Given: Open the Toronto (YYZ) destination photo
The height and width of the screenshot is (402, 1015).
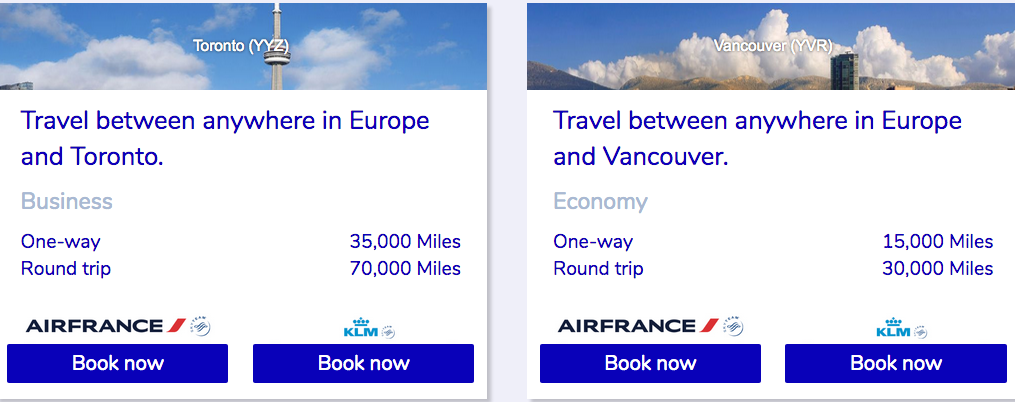Looking at the screenshot, I should point(244,46).
